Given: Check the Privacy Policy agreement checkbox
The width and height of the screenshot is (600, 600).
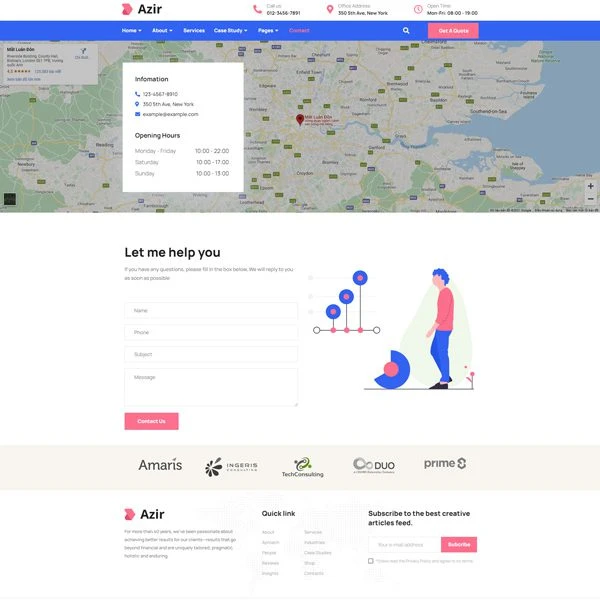Looking at the screenshot, I should 371,561.
